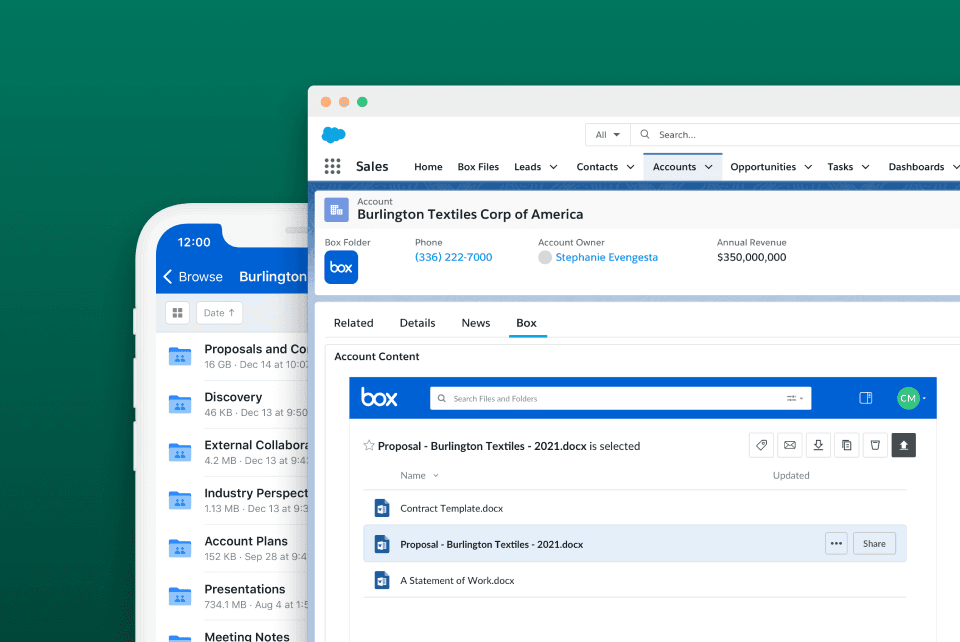The image size is (960, 642).
Task: Click the Search Files and Folders field
Action: pos(621,398)
